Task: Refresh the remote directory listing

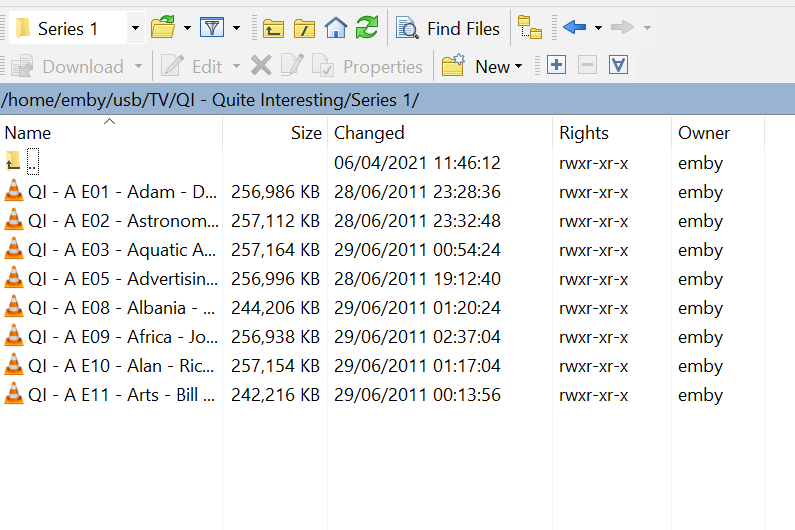Action: [367, 28]
